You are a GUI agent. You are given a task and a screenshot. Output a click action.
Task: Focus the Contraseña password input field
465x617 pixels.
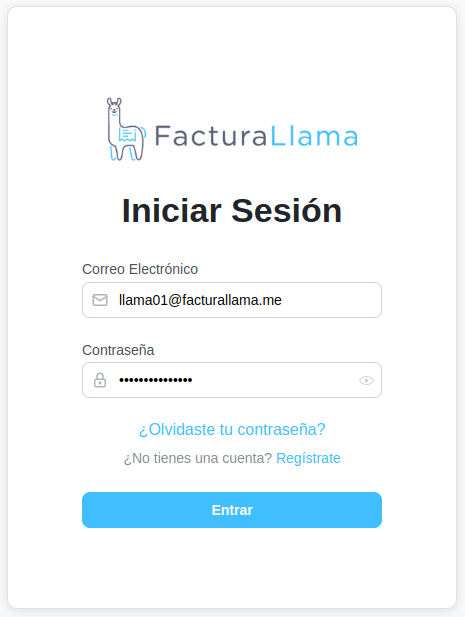click(x=232, y=380)
